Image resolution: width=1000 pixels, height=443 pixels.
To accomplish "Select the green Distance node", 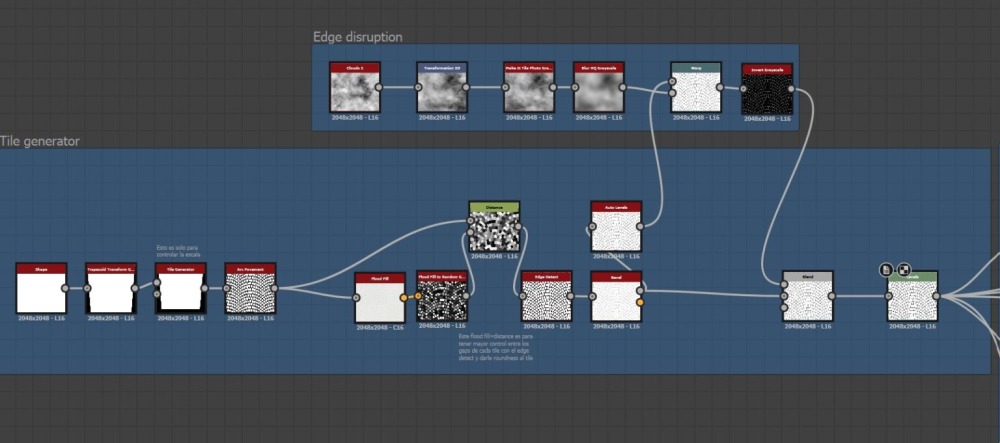I will [494, 227].
